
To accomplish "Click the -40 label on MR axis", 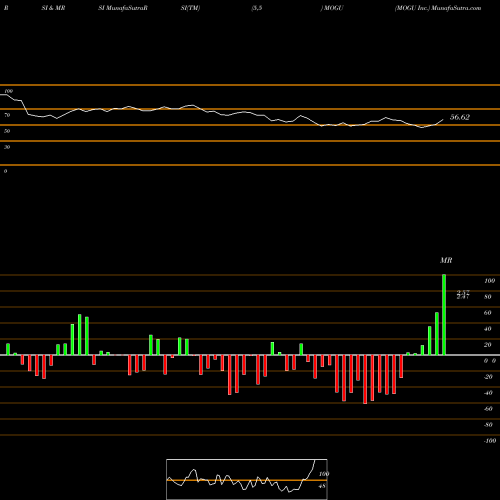I will (488, 393).
